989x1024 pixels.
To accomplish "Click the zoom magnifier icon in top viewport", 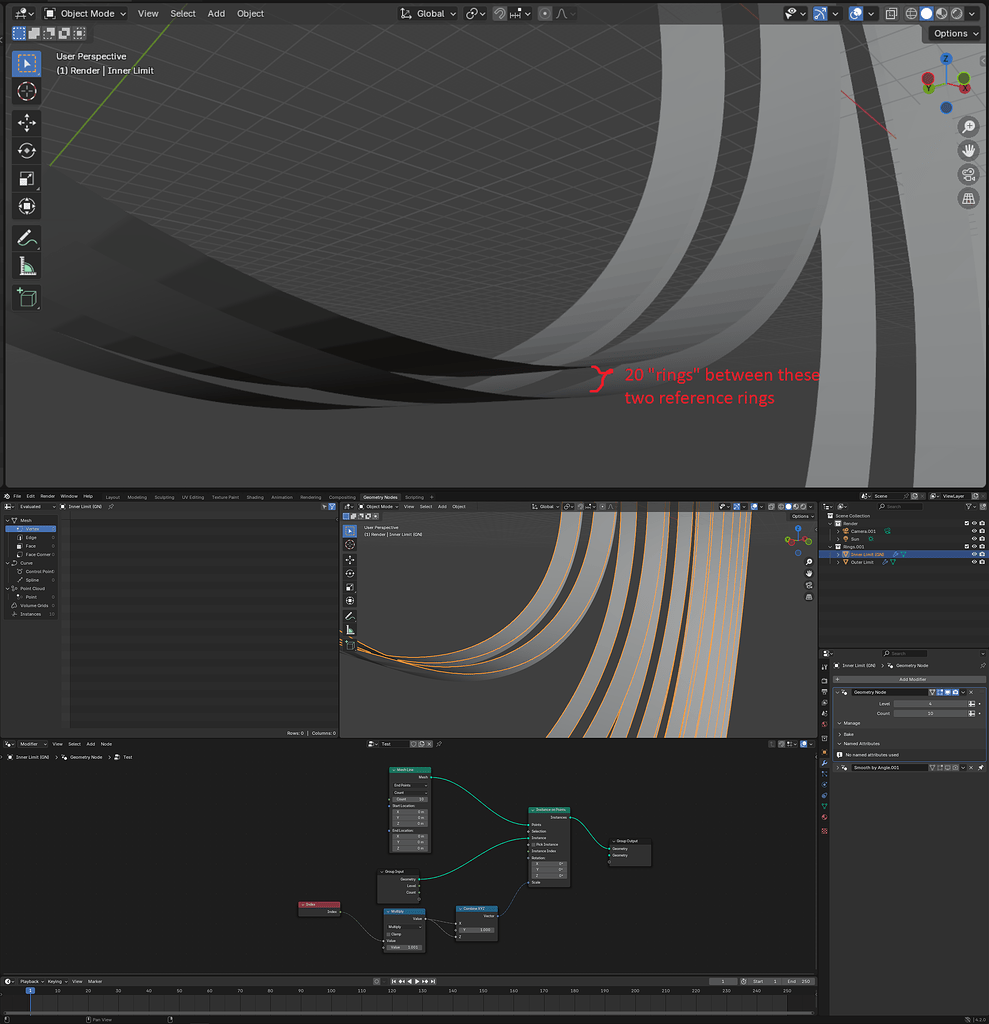I will pos(969,126).
